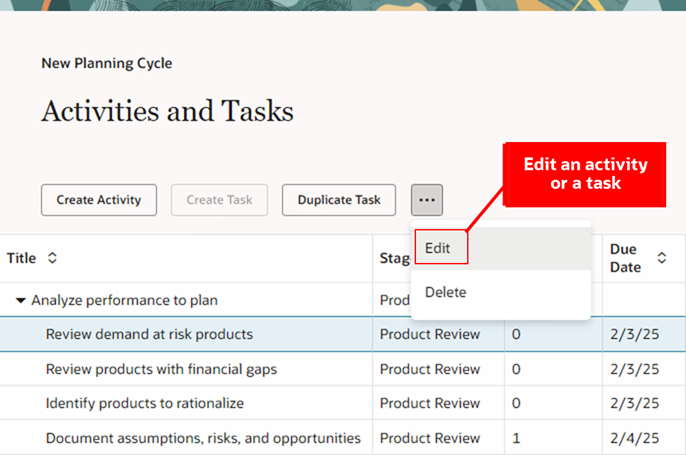
Task: Click Product Review stage for Identify products row
Action: tap(430, 403)
